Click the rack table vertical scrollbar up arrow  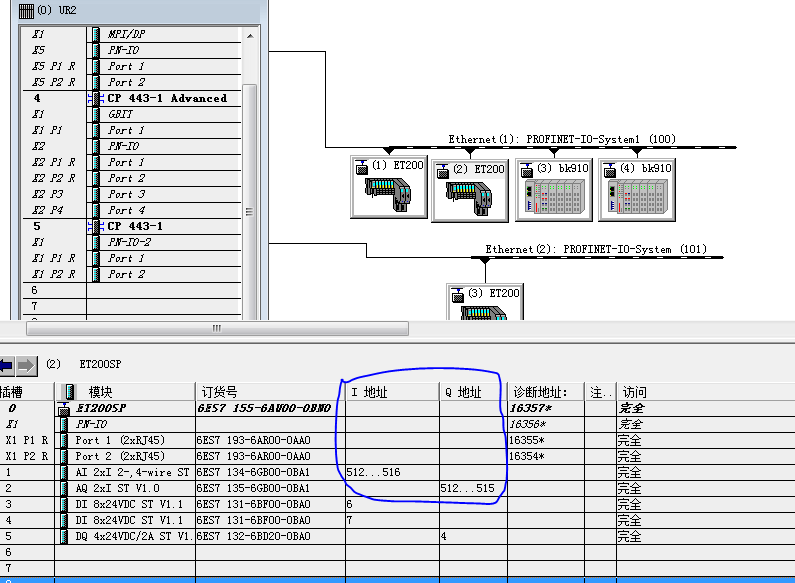[251, 33]
